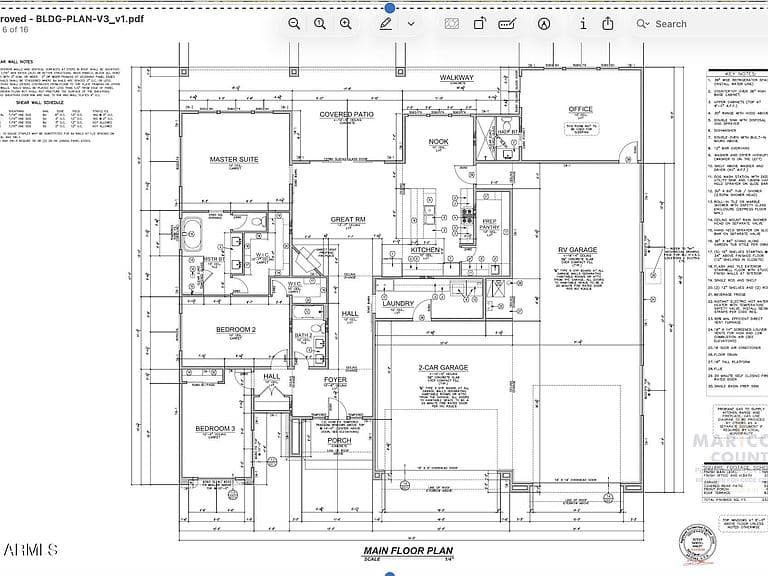
Task: Click the MASTER SUITE room label
Action: click(x=234, y=160)
